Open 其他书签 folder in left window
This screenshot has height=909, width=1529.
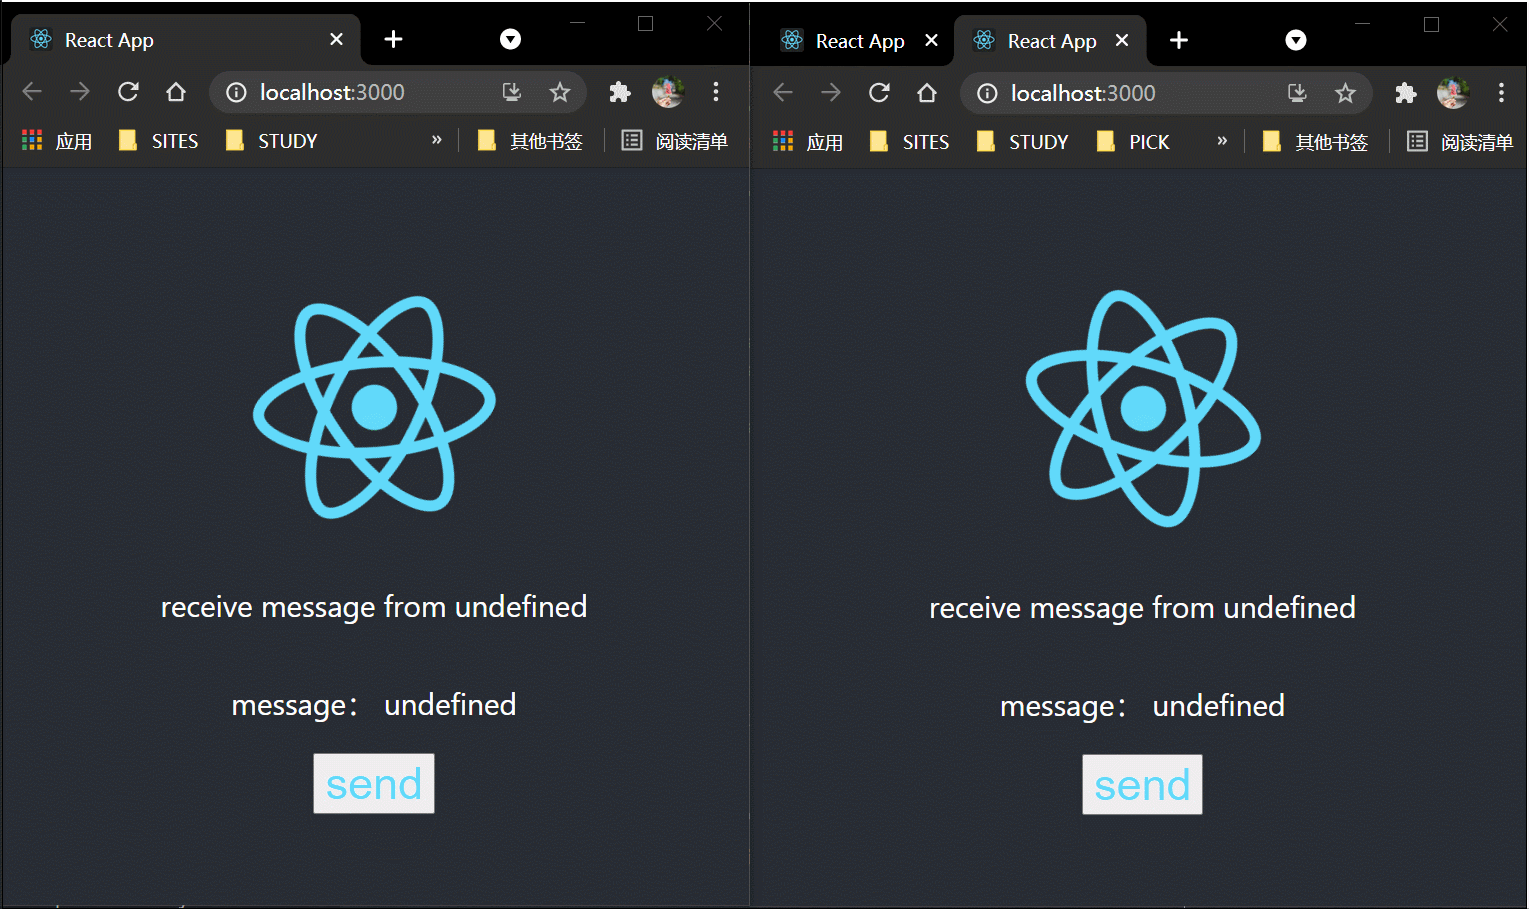(531, 141)
